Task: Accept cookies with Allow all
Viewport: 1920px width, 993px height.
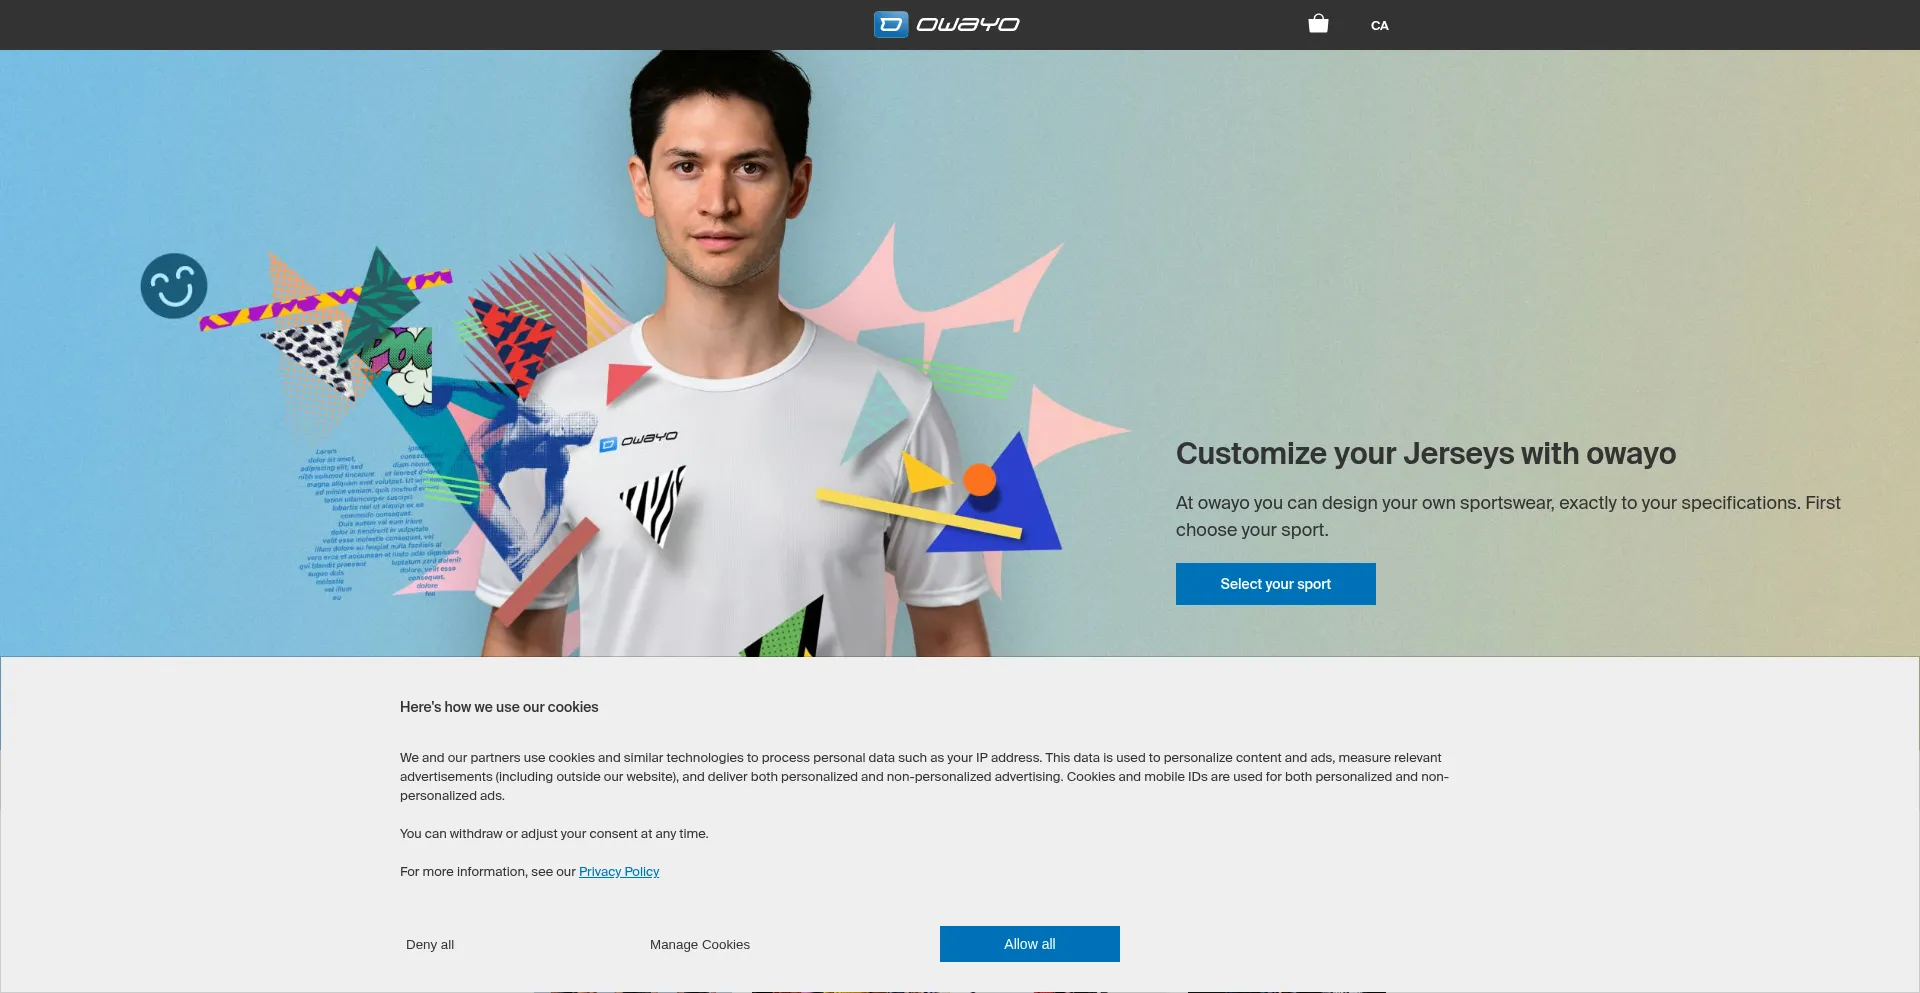Action: [x=1030, y=944]
